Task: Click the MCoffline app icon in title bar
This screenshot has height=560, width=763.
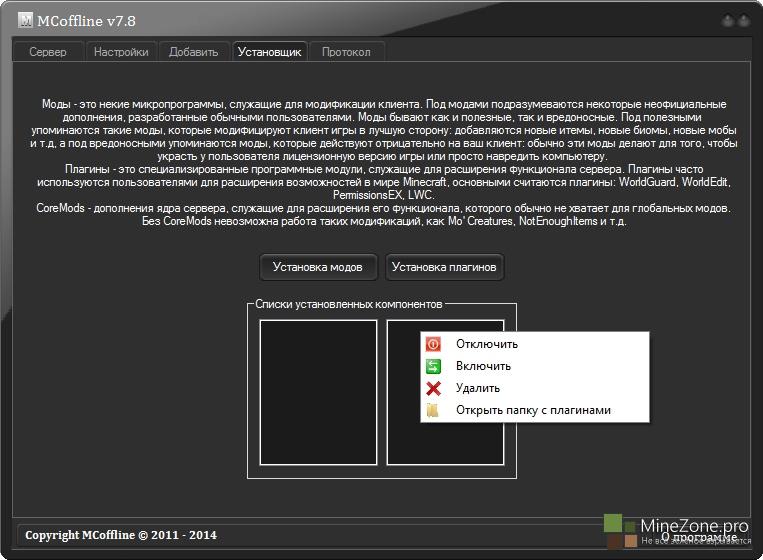Action: click(x=26, y=20)
